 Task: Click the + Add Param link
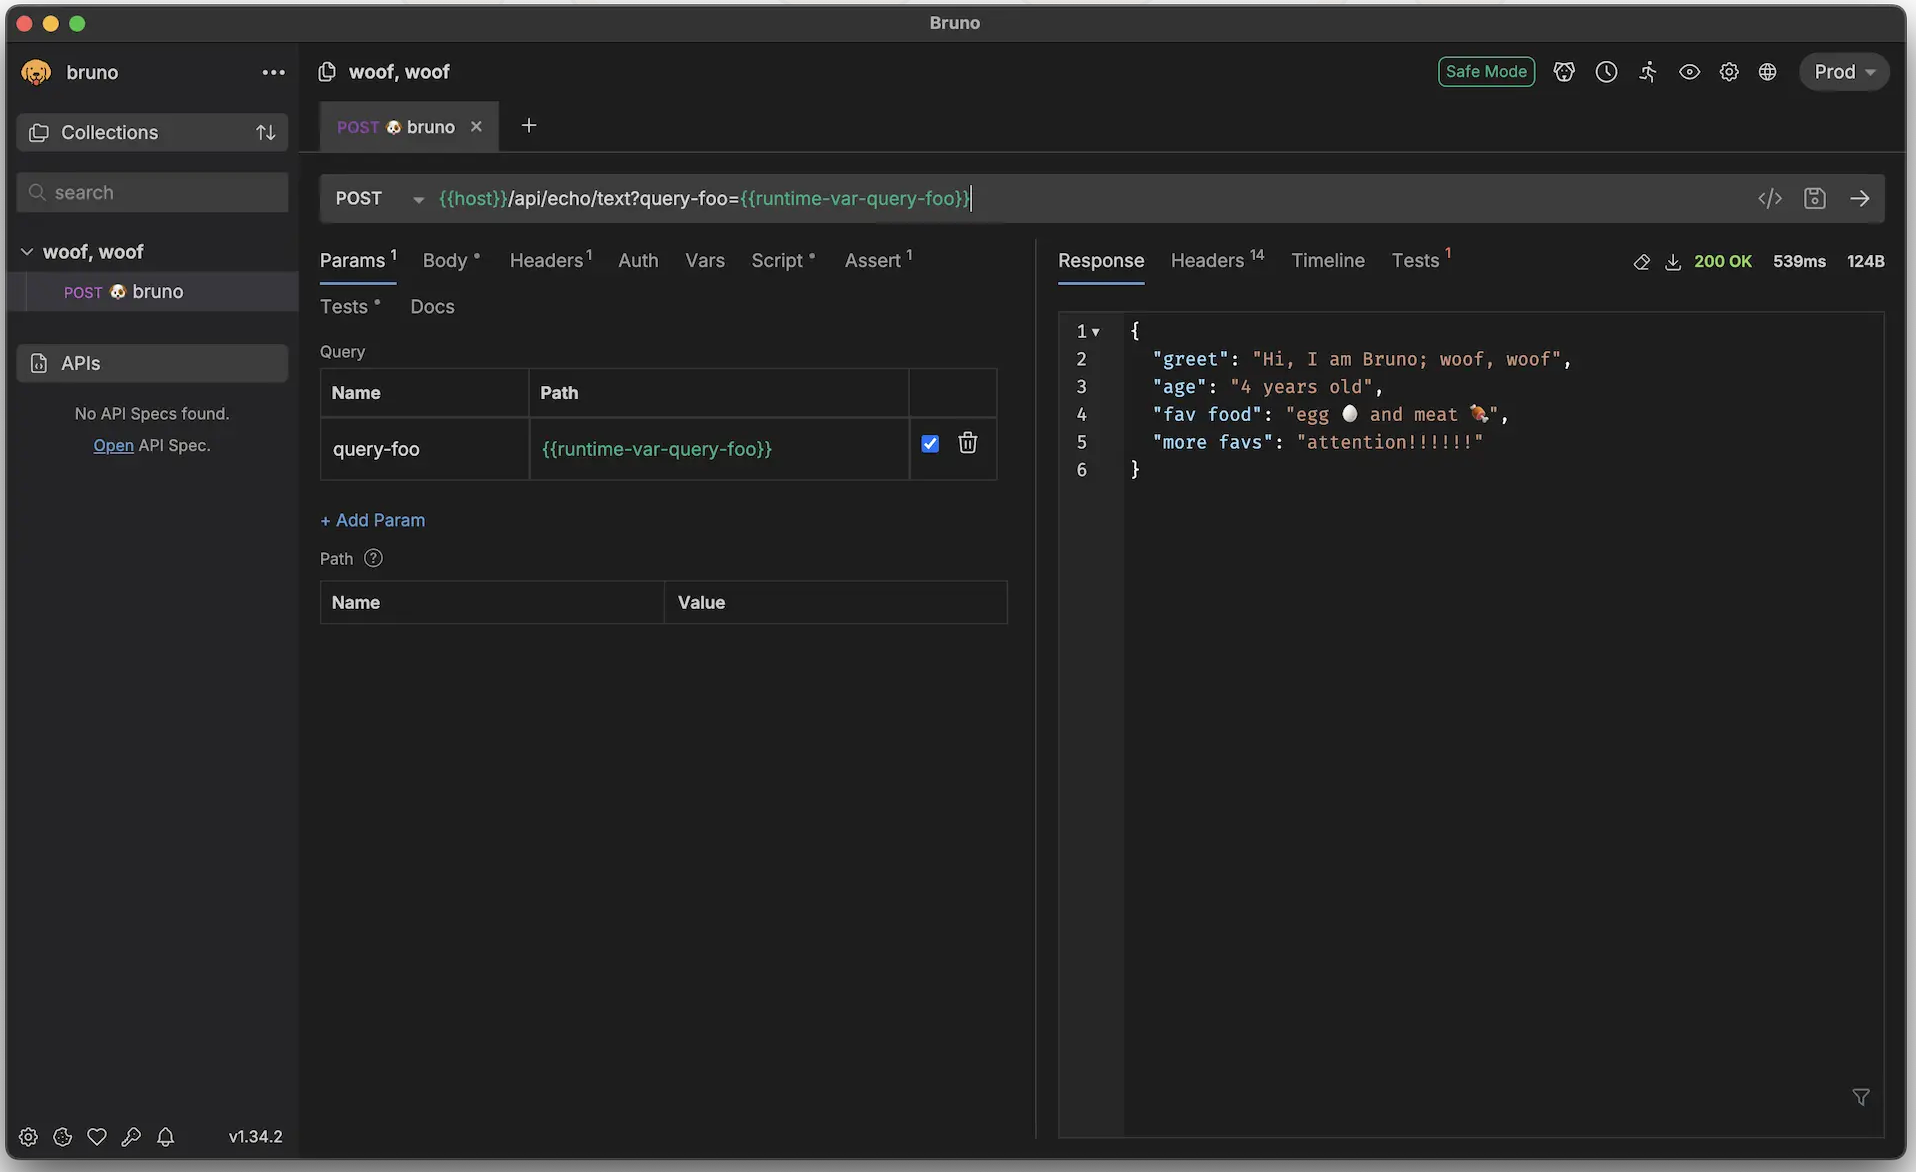point(372,520)
